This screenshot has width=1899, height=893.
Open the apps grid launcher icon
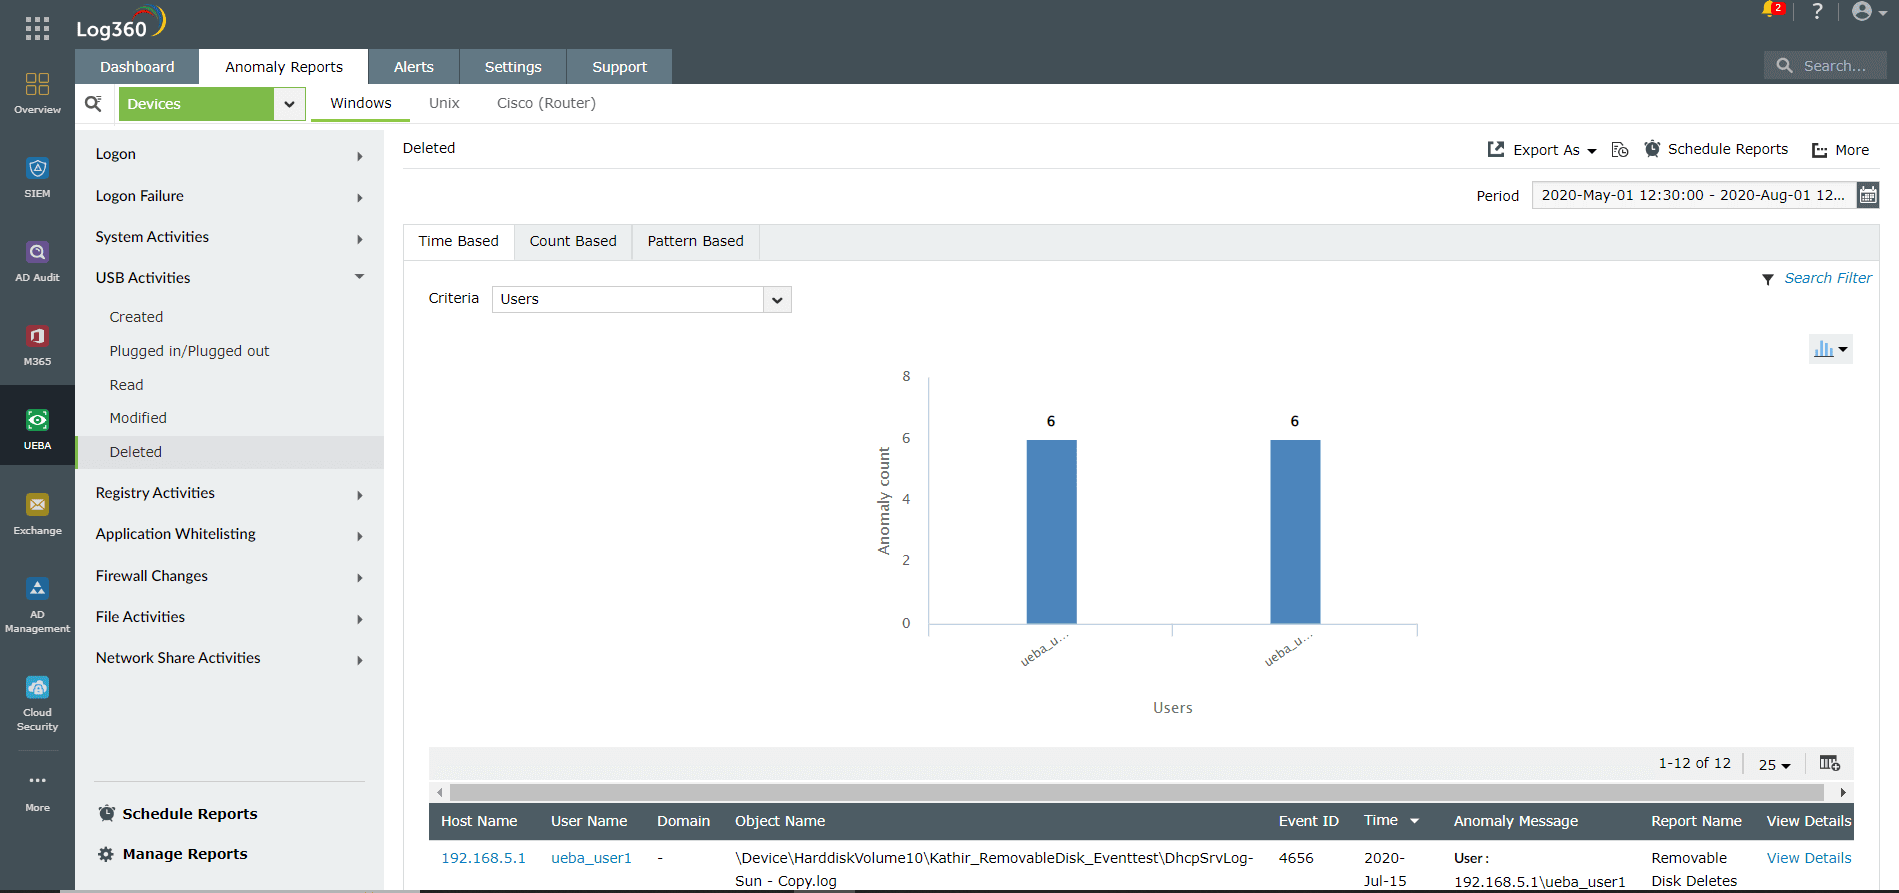click(37, 28)
